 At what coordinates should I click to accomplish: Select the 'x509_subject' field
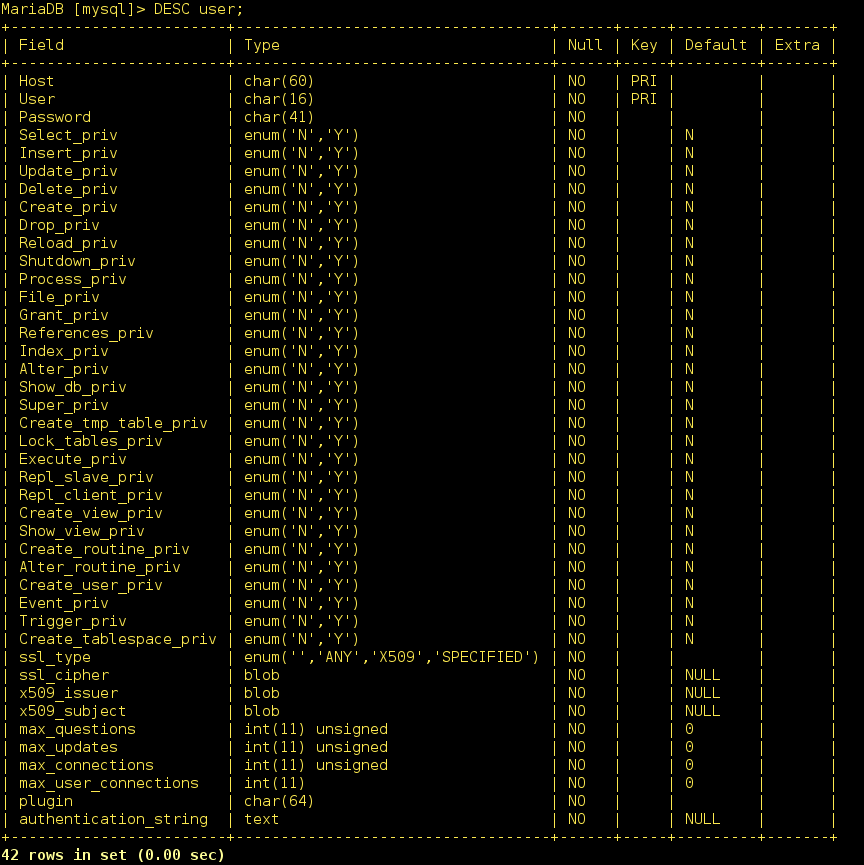pos(72,711)
